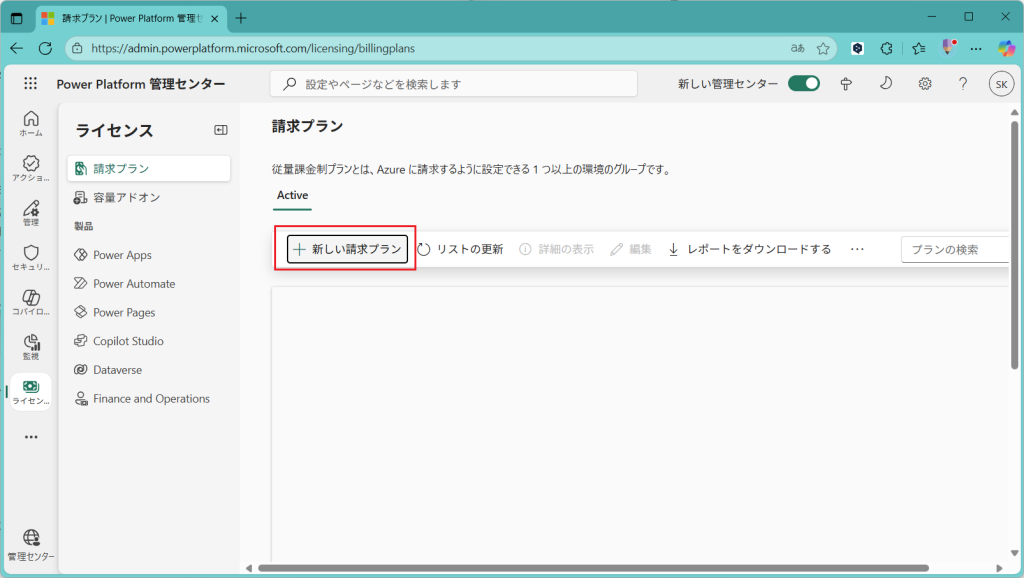Go back in the browser
Viewport: 1024px width, 578px height.
tap(16, 48)
